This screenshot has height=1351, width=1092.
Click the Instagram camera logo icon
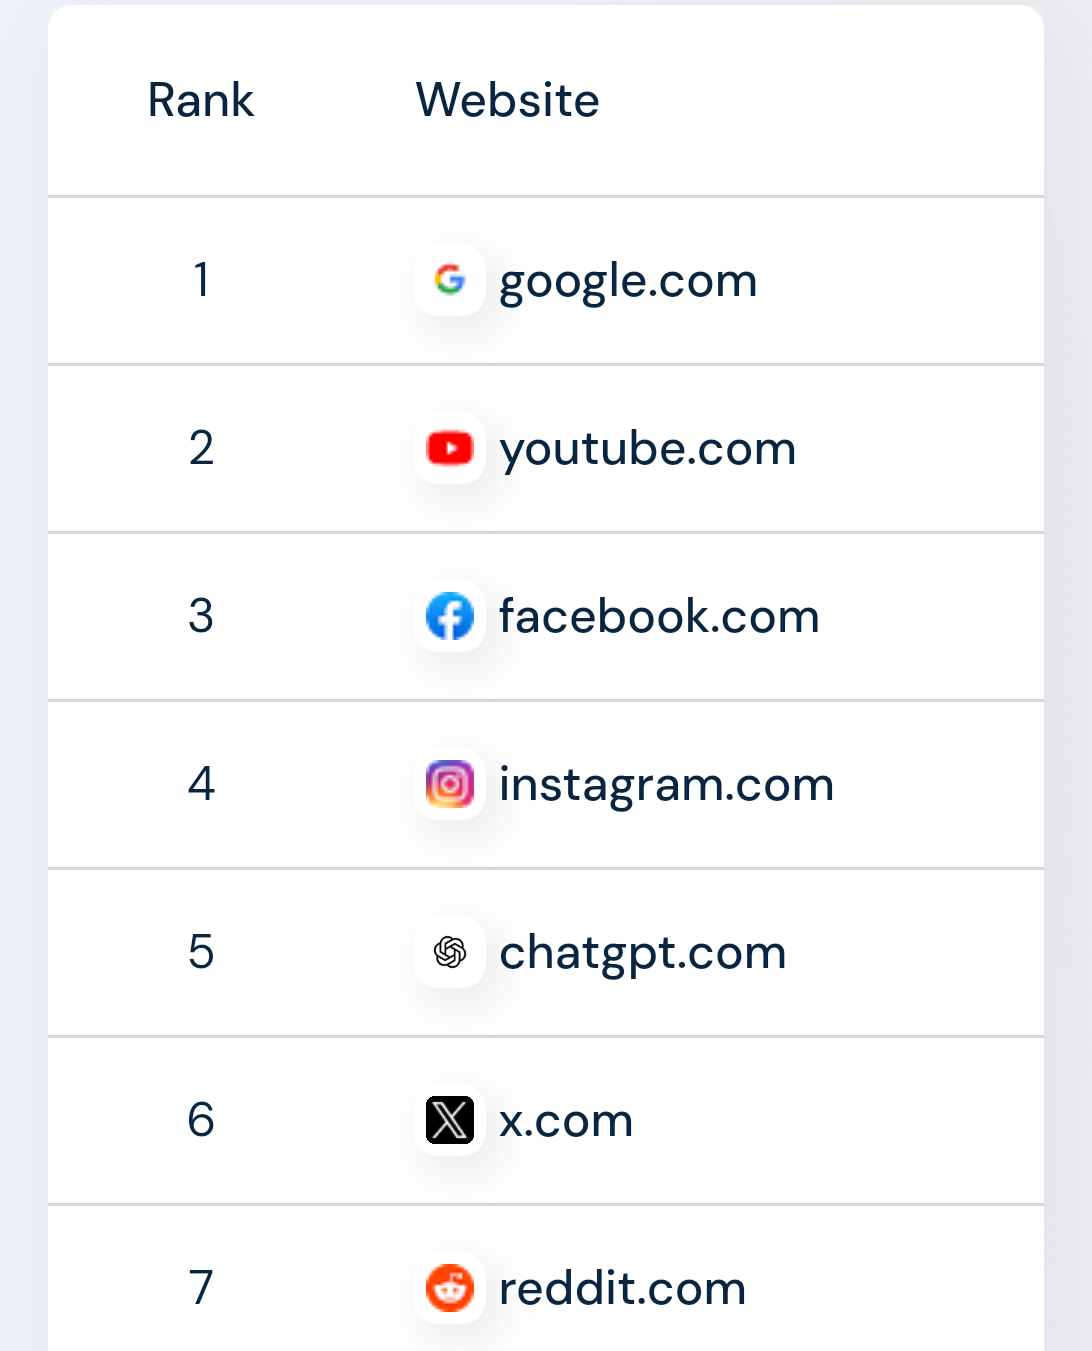[x=450, y=784]
